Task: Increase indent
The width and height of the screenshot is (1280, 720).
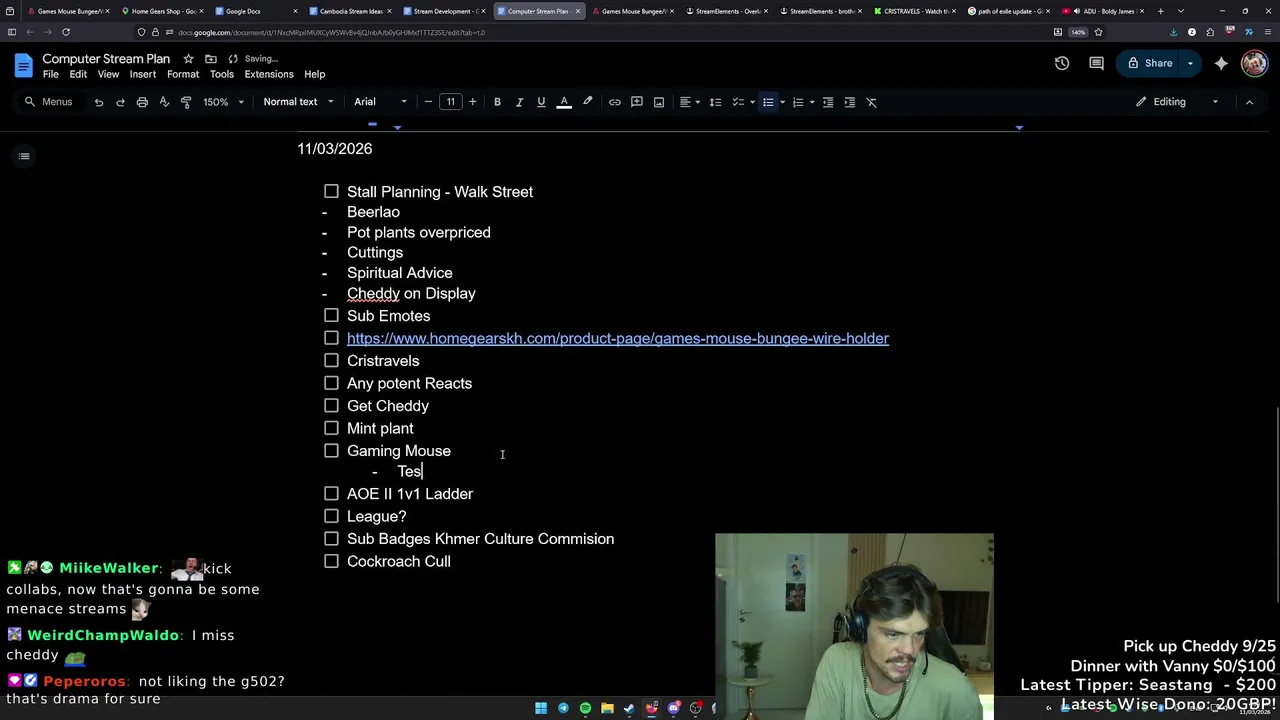Action: [850, 102]
